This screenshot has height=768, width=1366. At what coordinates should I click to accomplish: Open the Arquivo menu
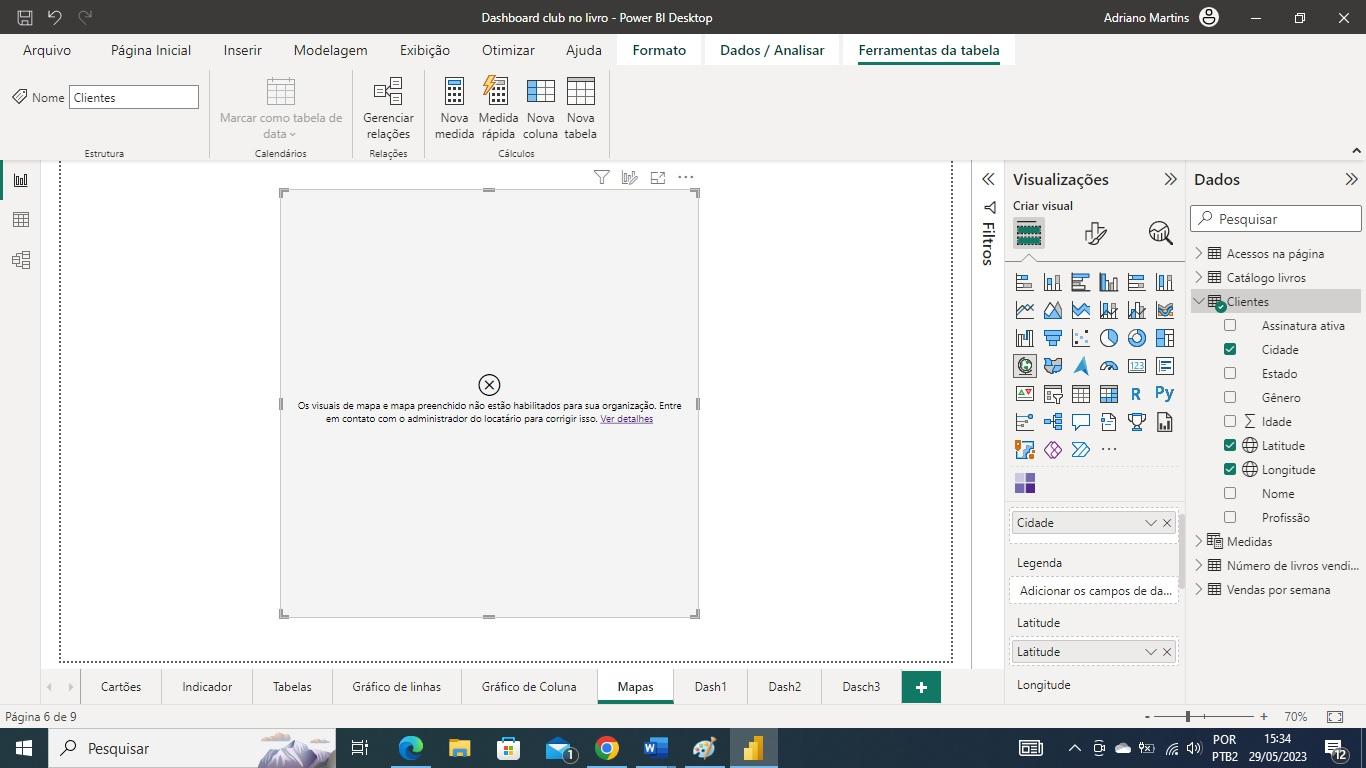coord(47,50)
